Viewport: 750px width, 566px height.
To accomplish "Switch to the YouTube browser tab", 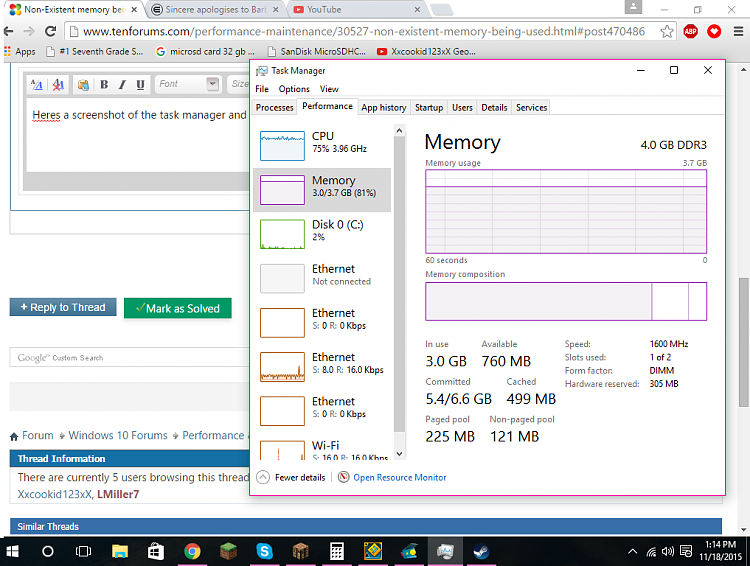I will coord(356,10).
